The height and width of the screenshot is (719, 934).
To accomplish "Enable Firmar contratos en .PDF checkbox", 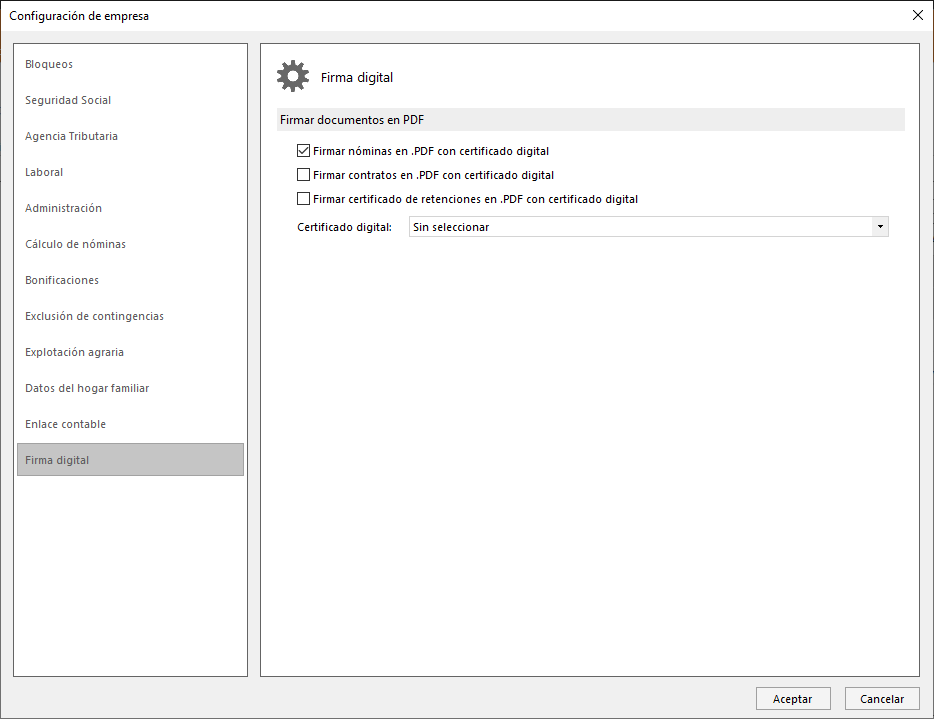I will click(x=303, y=175).
